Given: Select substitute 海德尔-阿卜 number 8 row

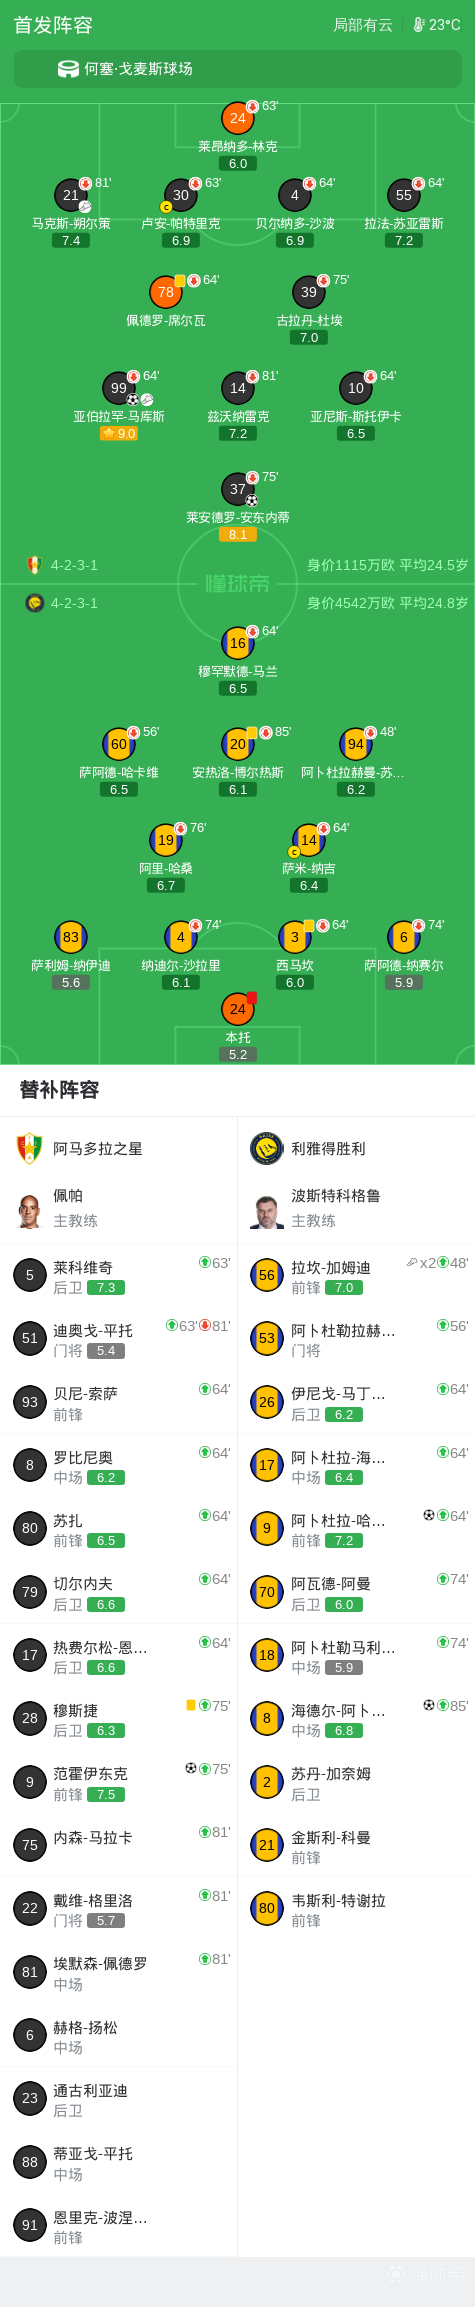Looking at the screenshot, I should pyautogui.click(x=356, y=1718).
